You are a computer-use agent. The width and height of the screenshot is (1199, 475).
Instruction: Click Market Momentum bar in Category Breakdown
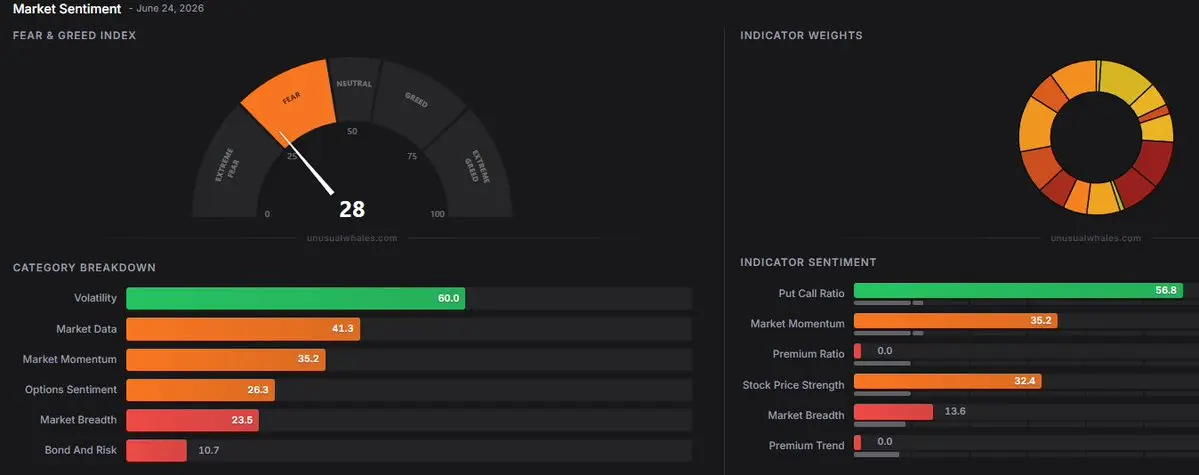click(226, 360)
